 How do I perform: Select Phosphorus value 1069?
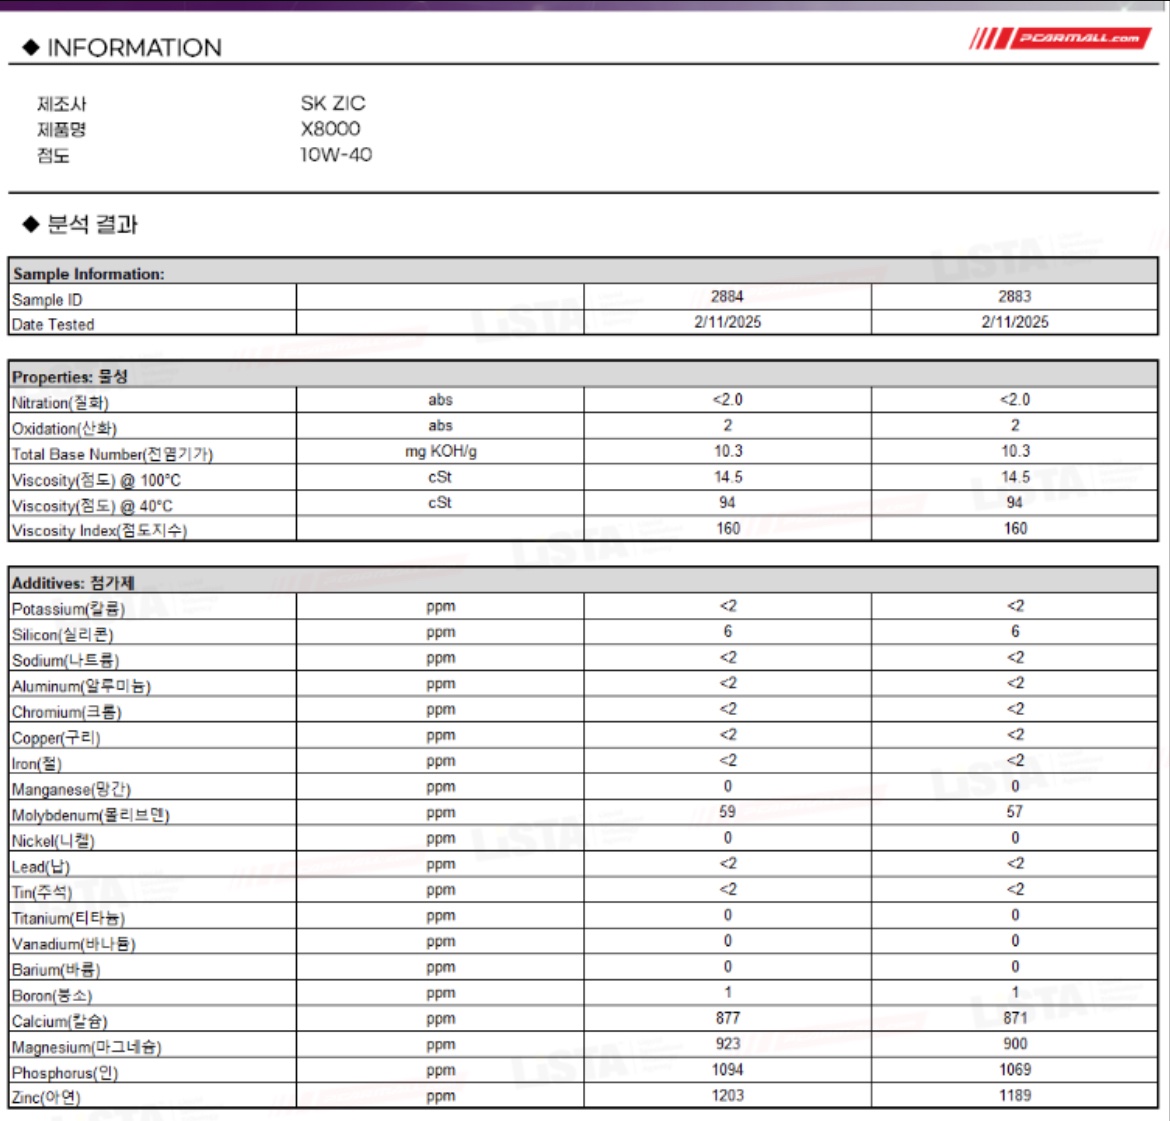click(1015, 1070)
